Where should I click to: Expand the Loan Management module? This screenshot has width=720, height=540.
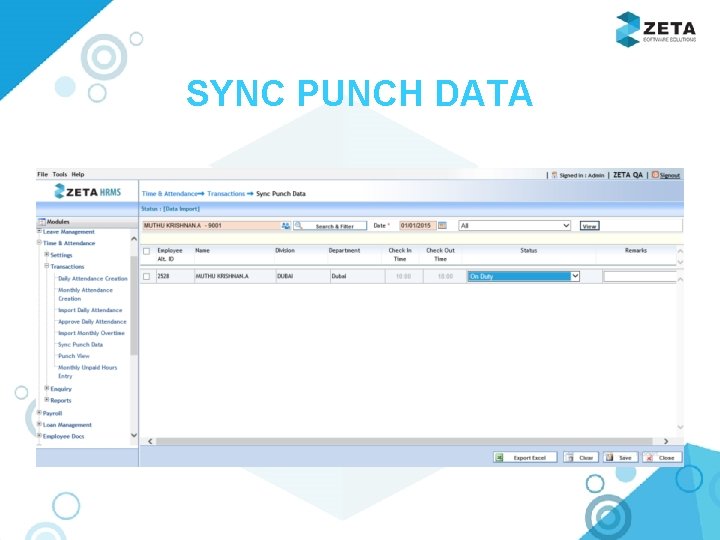tap(39, 424)
